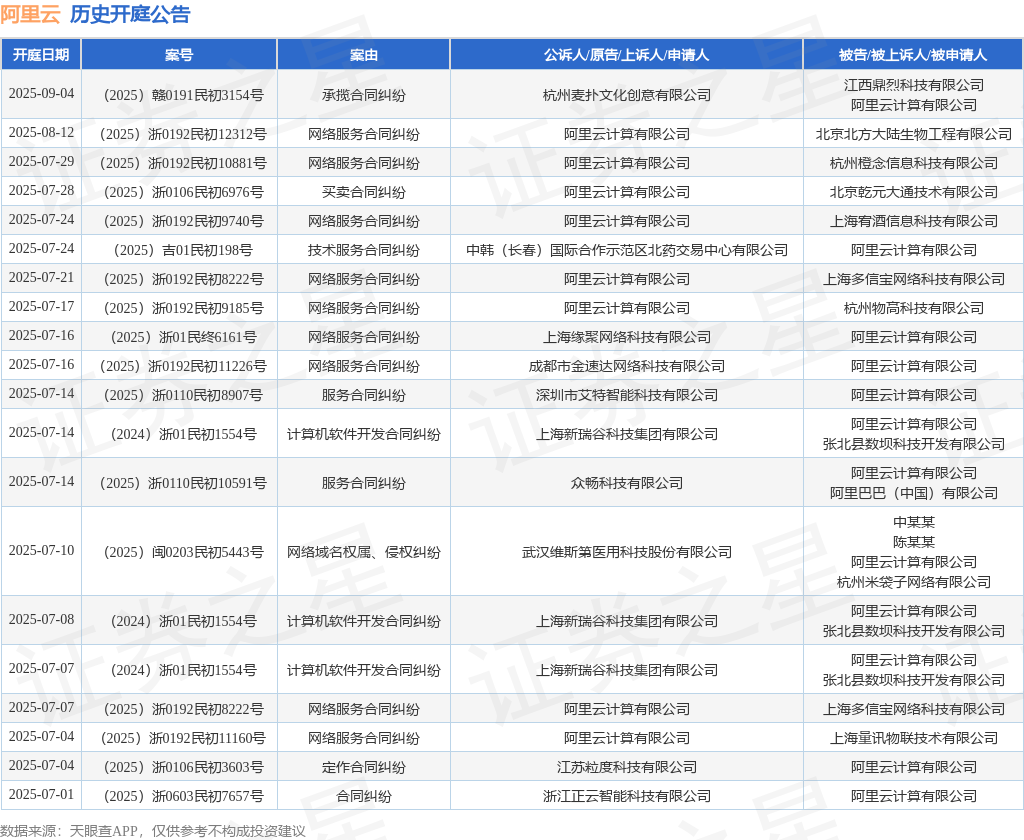Click plaintiff "众畅科技有限公司"
This screenshot has height=840, width=1024.
626,483
